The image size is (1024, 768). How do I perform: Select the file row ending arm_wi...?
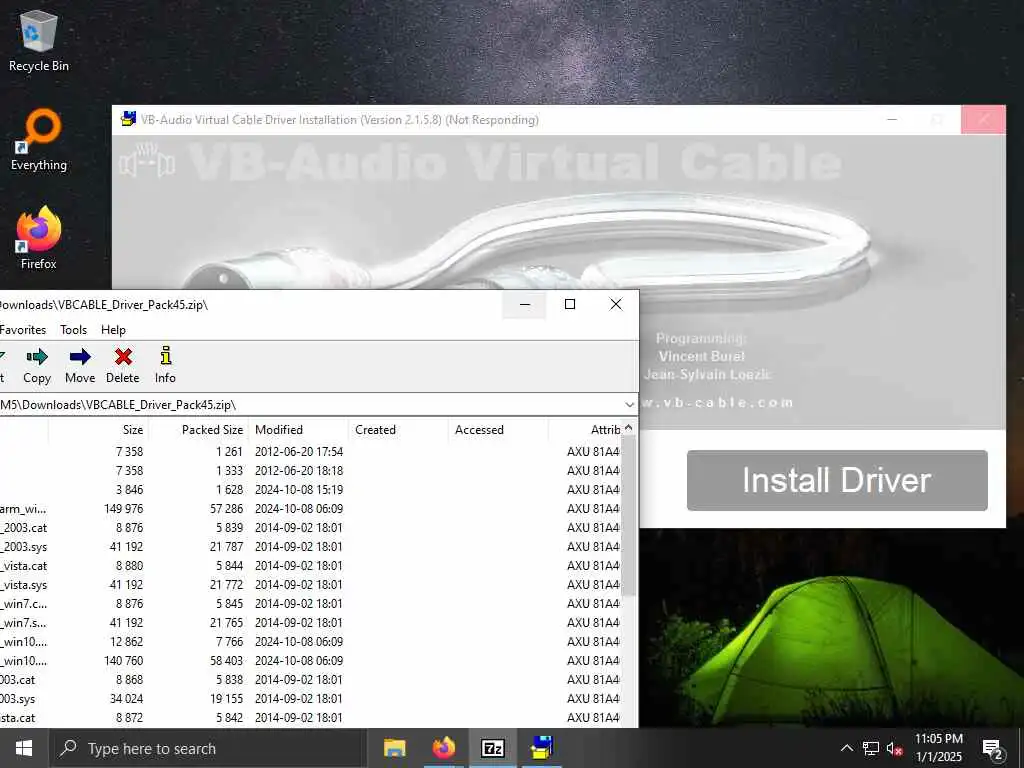310,508
